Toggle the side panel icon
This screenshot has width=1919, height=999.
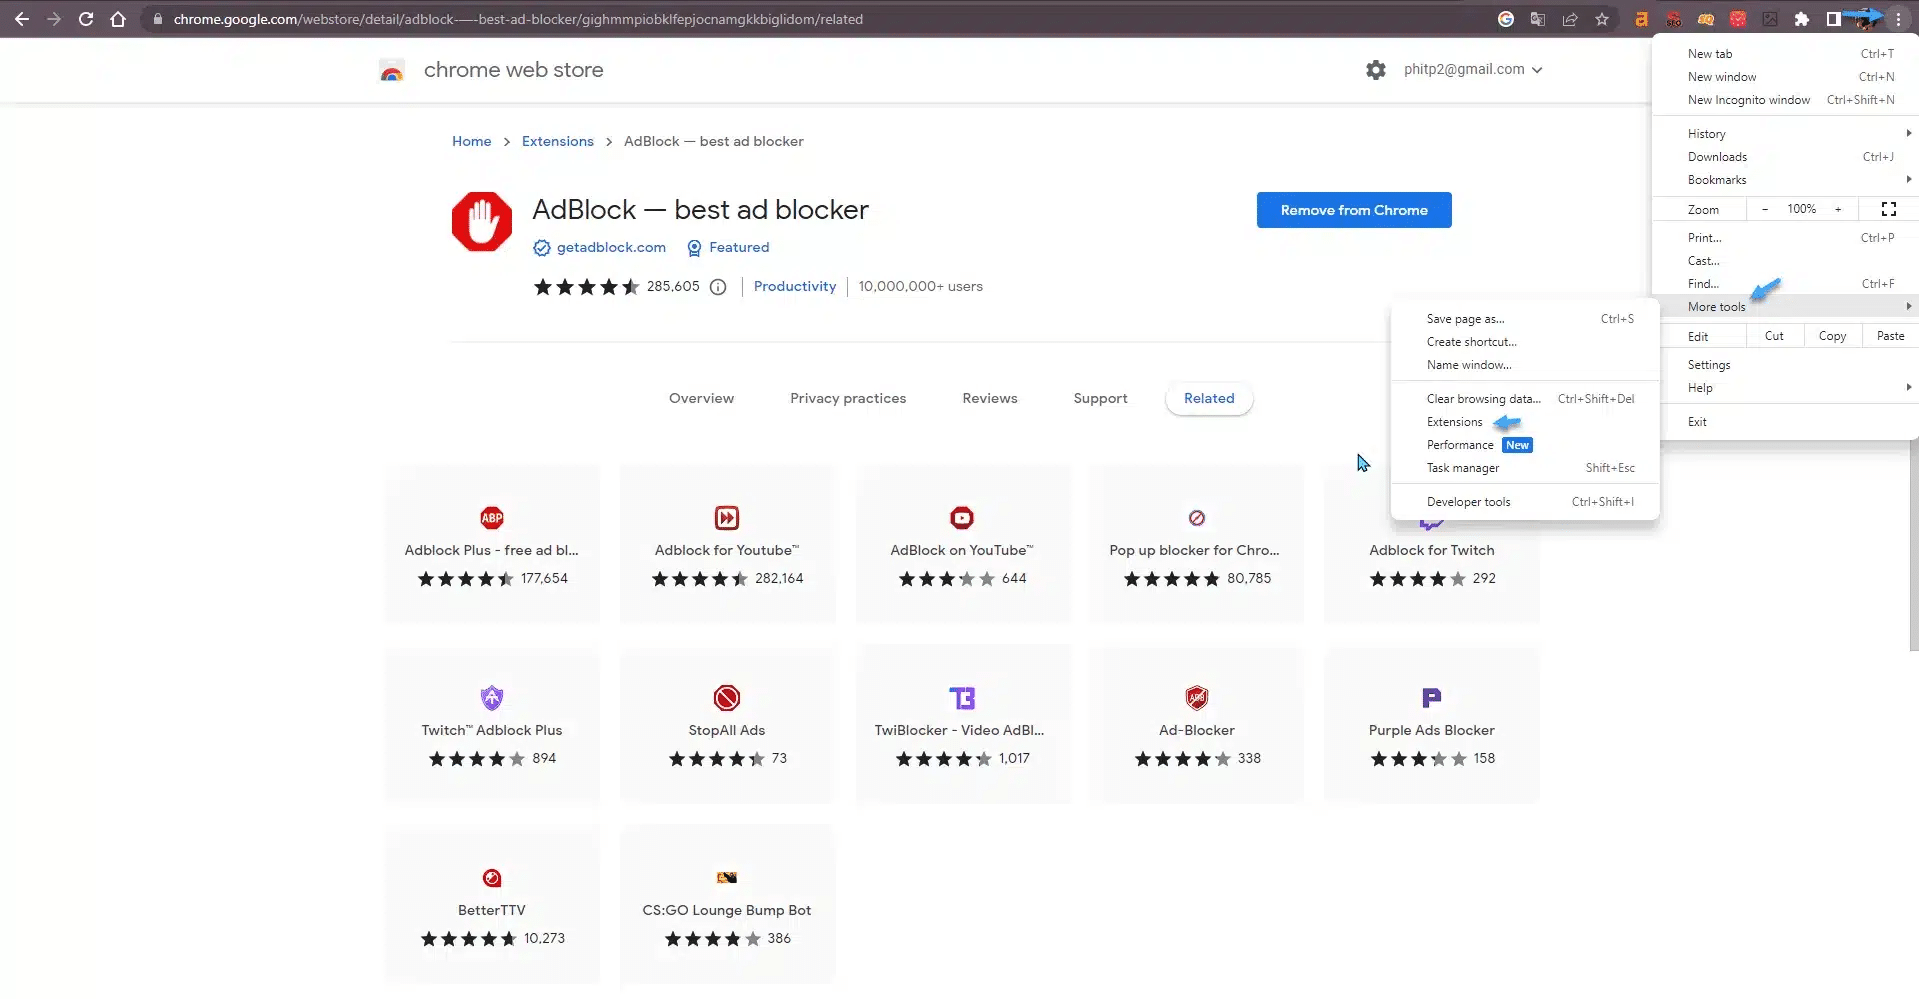coord(1834,19)
